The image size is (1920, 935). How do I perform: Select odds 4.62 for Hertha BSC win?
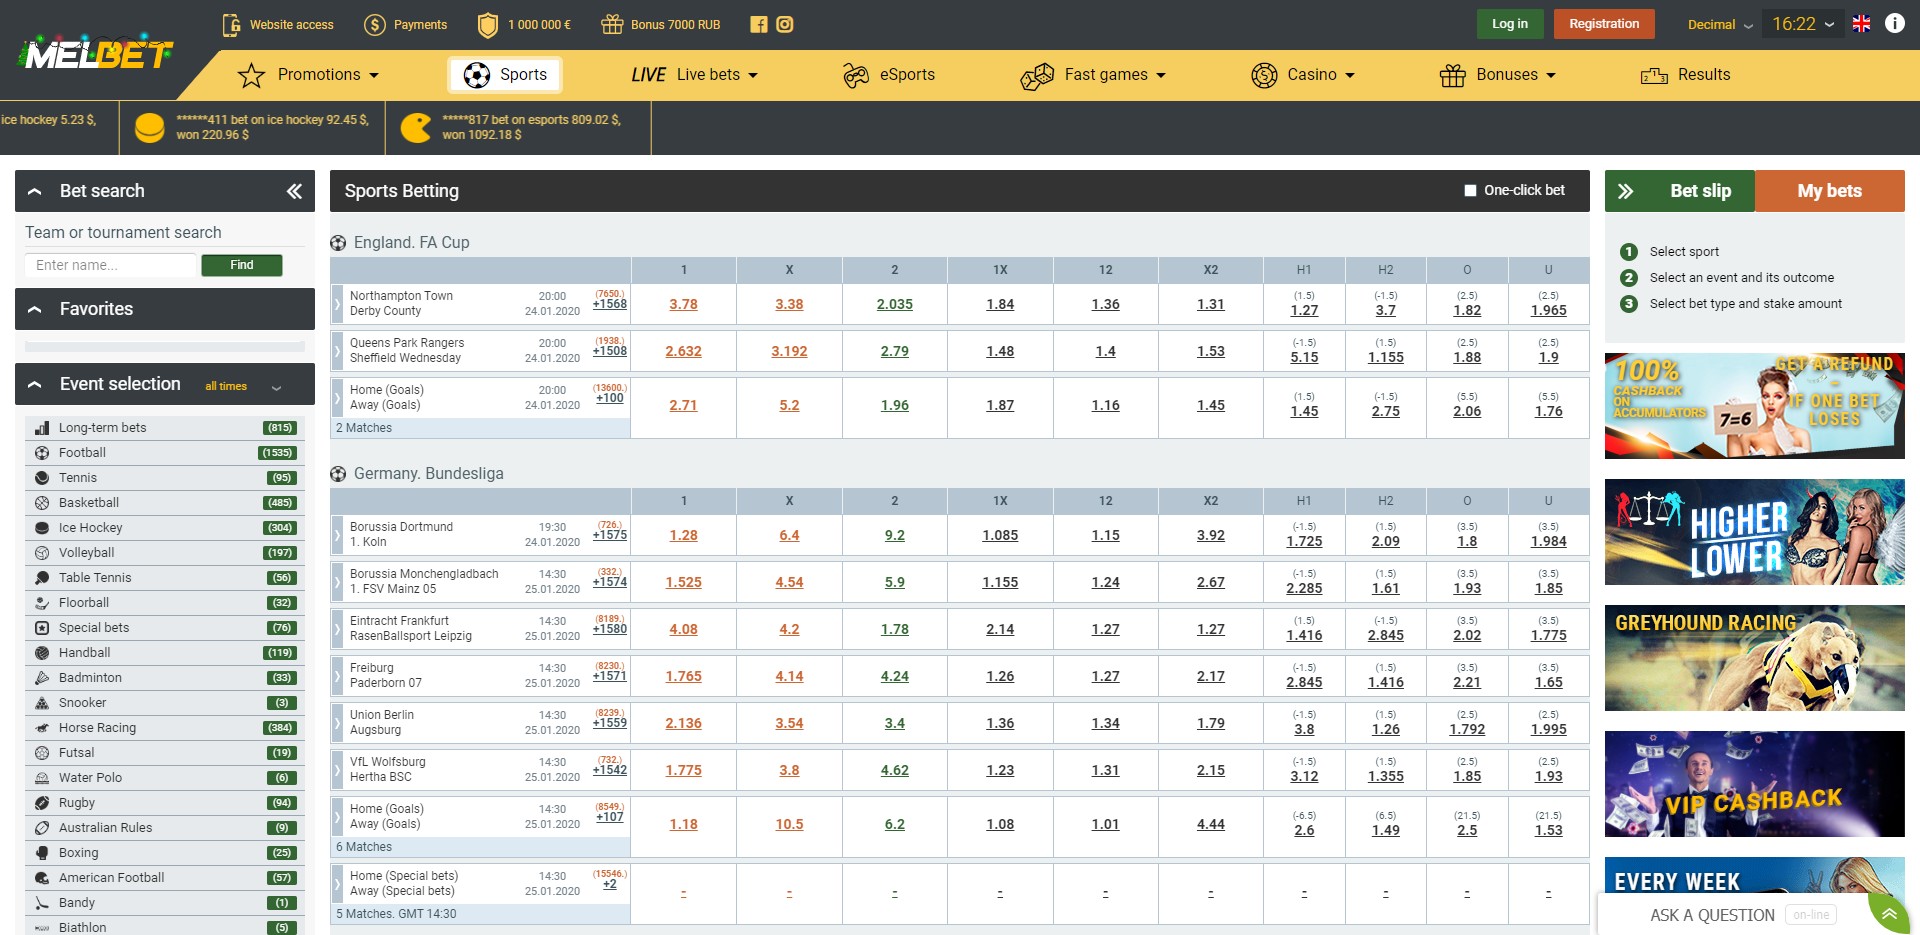(x=895, y=771)
